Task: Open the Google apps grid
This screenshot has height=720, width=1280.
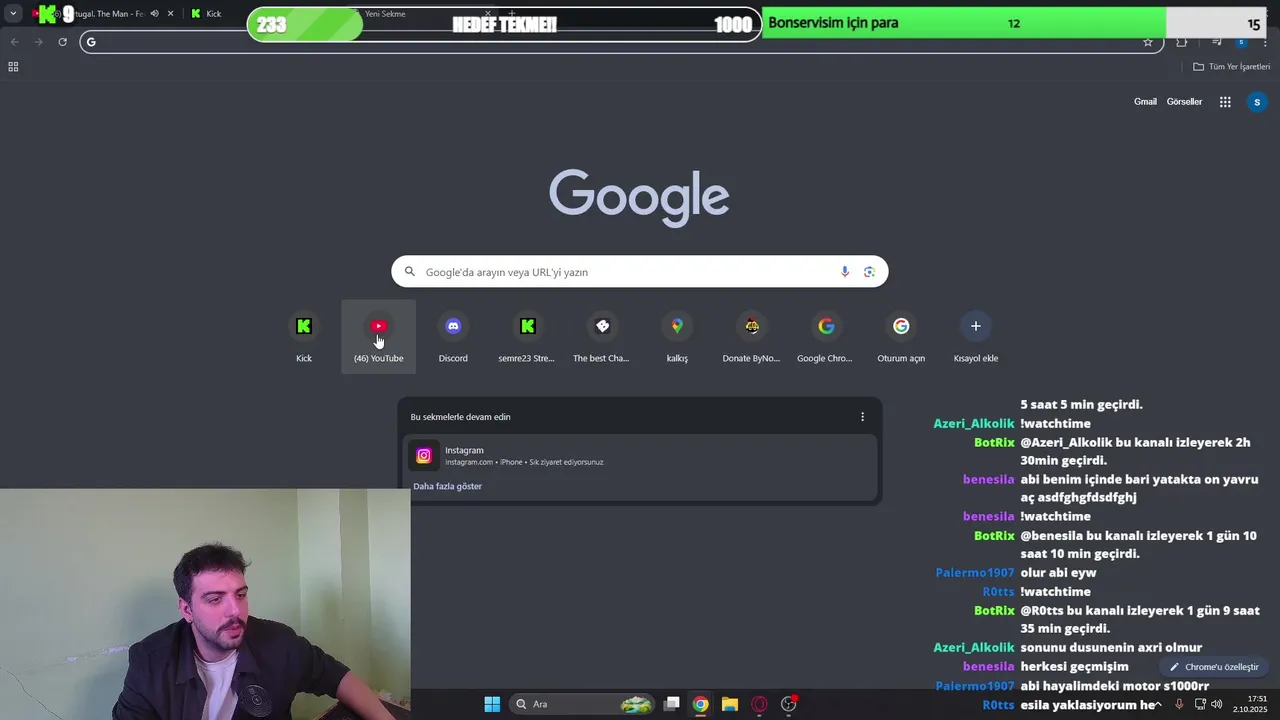Action: tap(1225, 102)
